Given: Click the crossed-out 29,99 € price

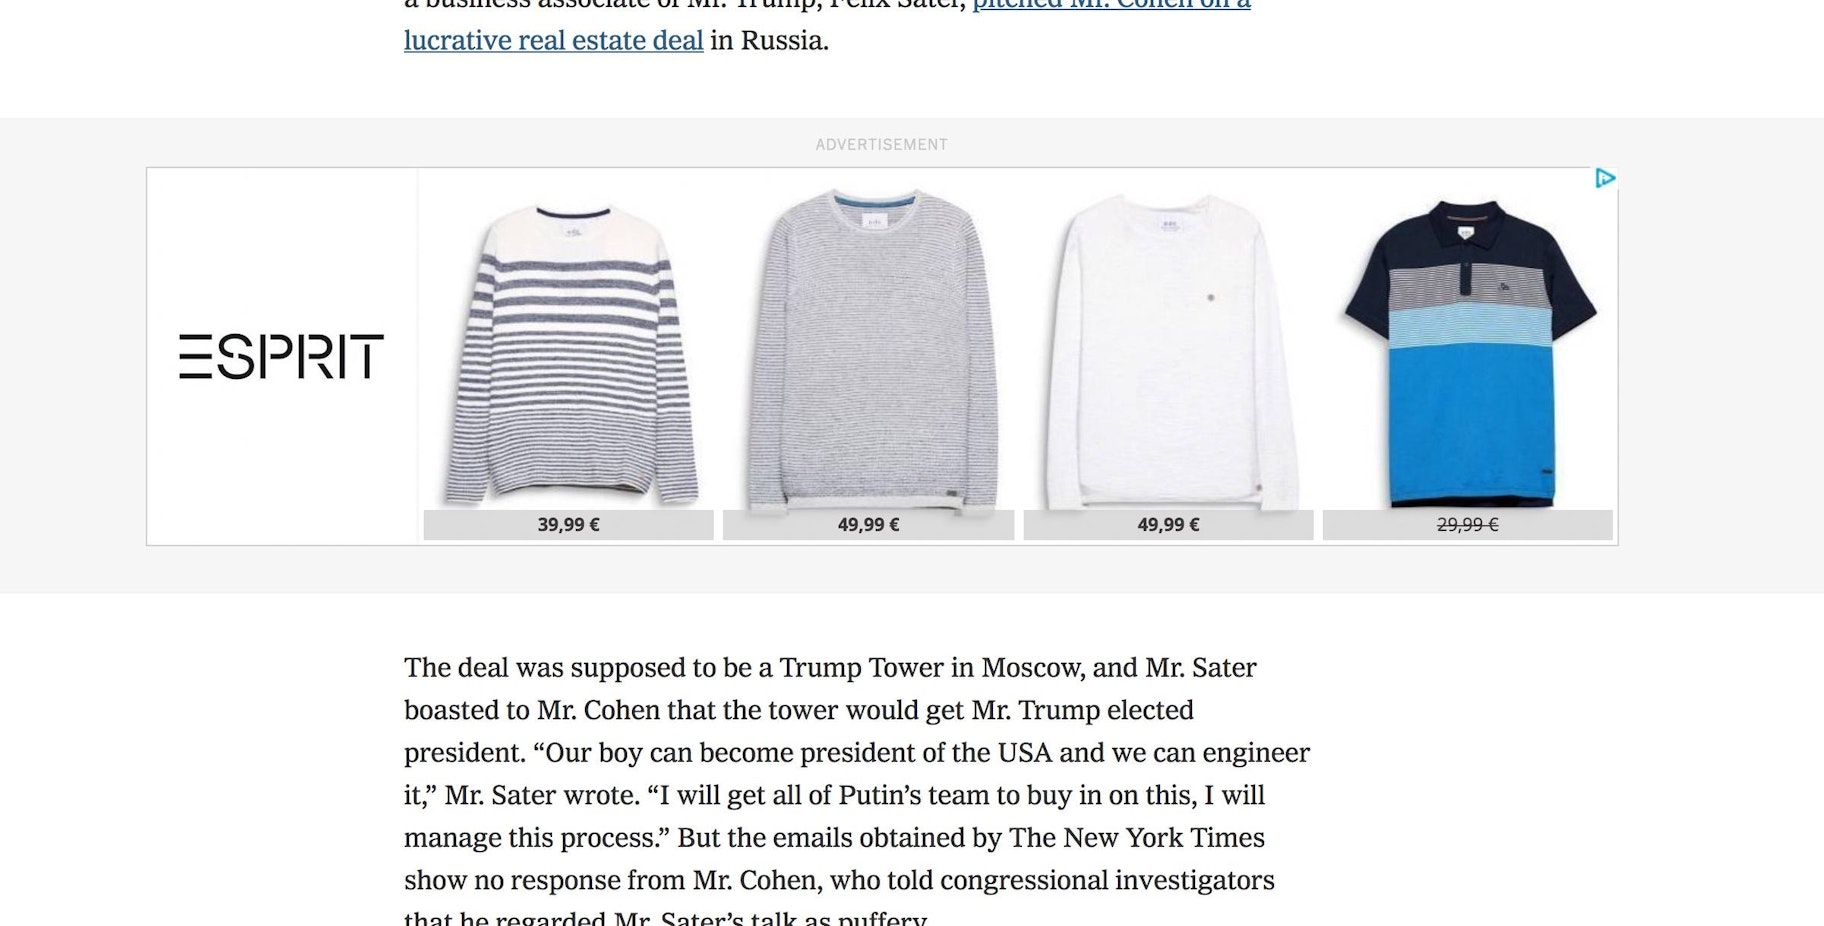Looking at the screenshot, I should [x=1467, y=525].
